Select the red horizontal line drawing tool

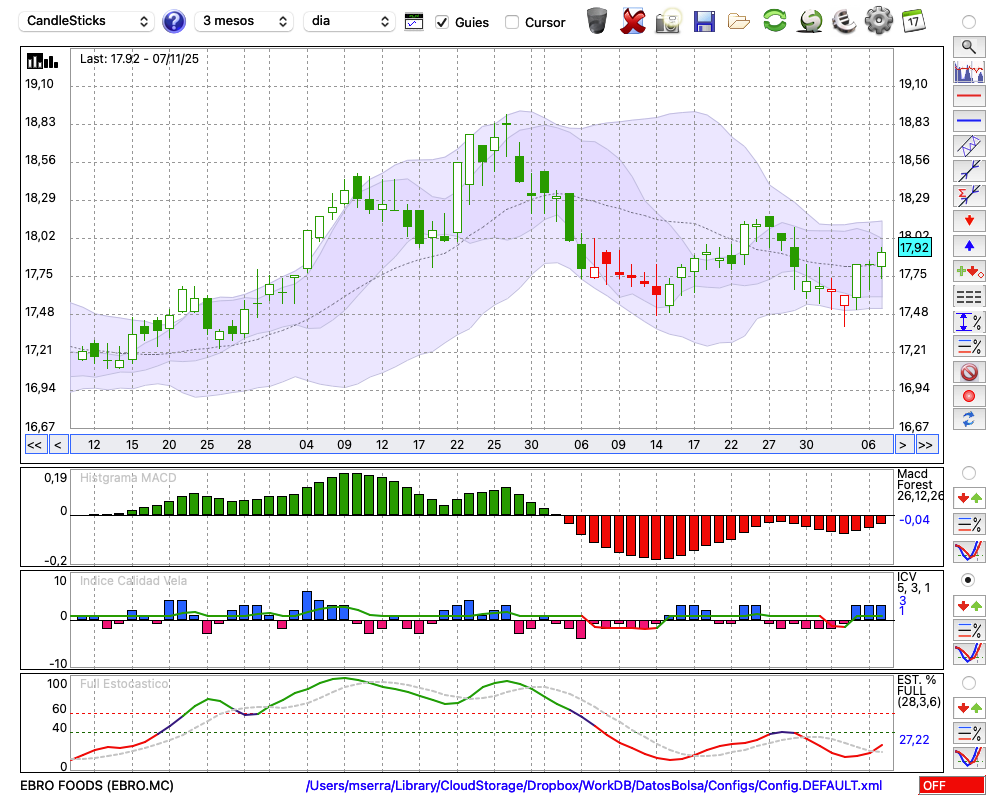click(x=968, y=97)
